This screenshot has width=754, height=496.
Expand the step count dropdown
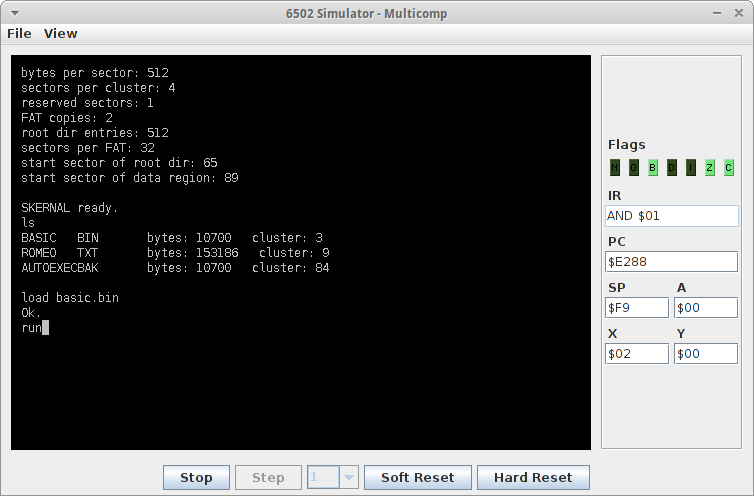pos(349,477)
